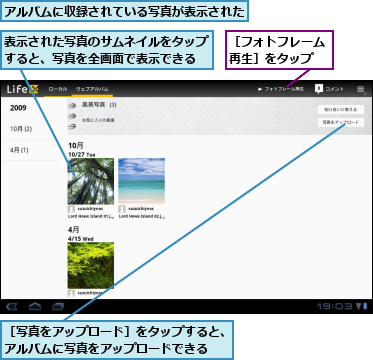This screenshot has height=360, width=373.
Task: Tap the 知り合いに教える button
Action: [341, 109]
